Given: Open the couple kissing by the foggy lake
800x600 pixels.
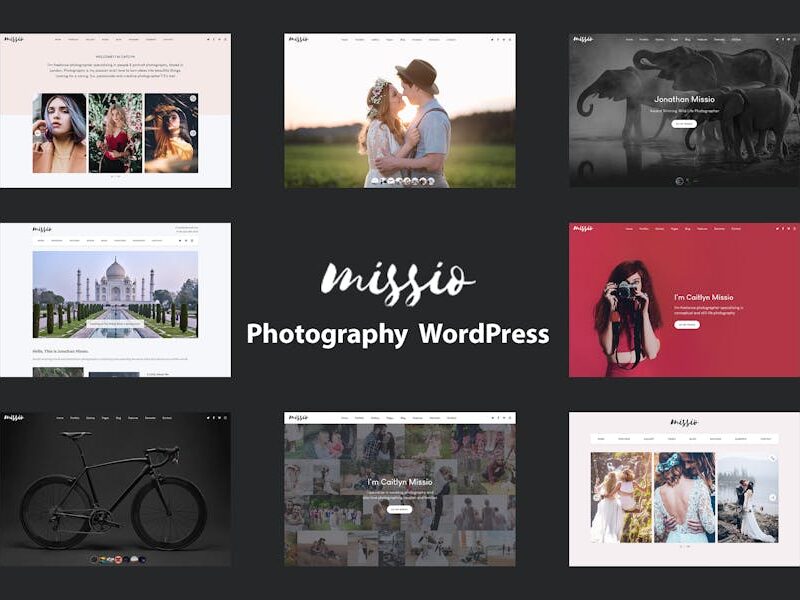Looking at the screenshot, I should pyautogui.click(x=748, y=497).
